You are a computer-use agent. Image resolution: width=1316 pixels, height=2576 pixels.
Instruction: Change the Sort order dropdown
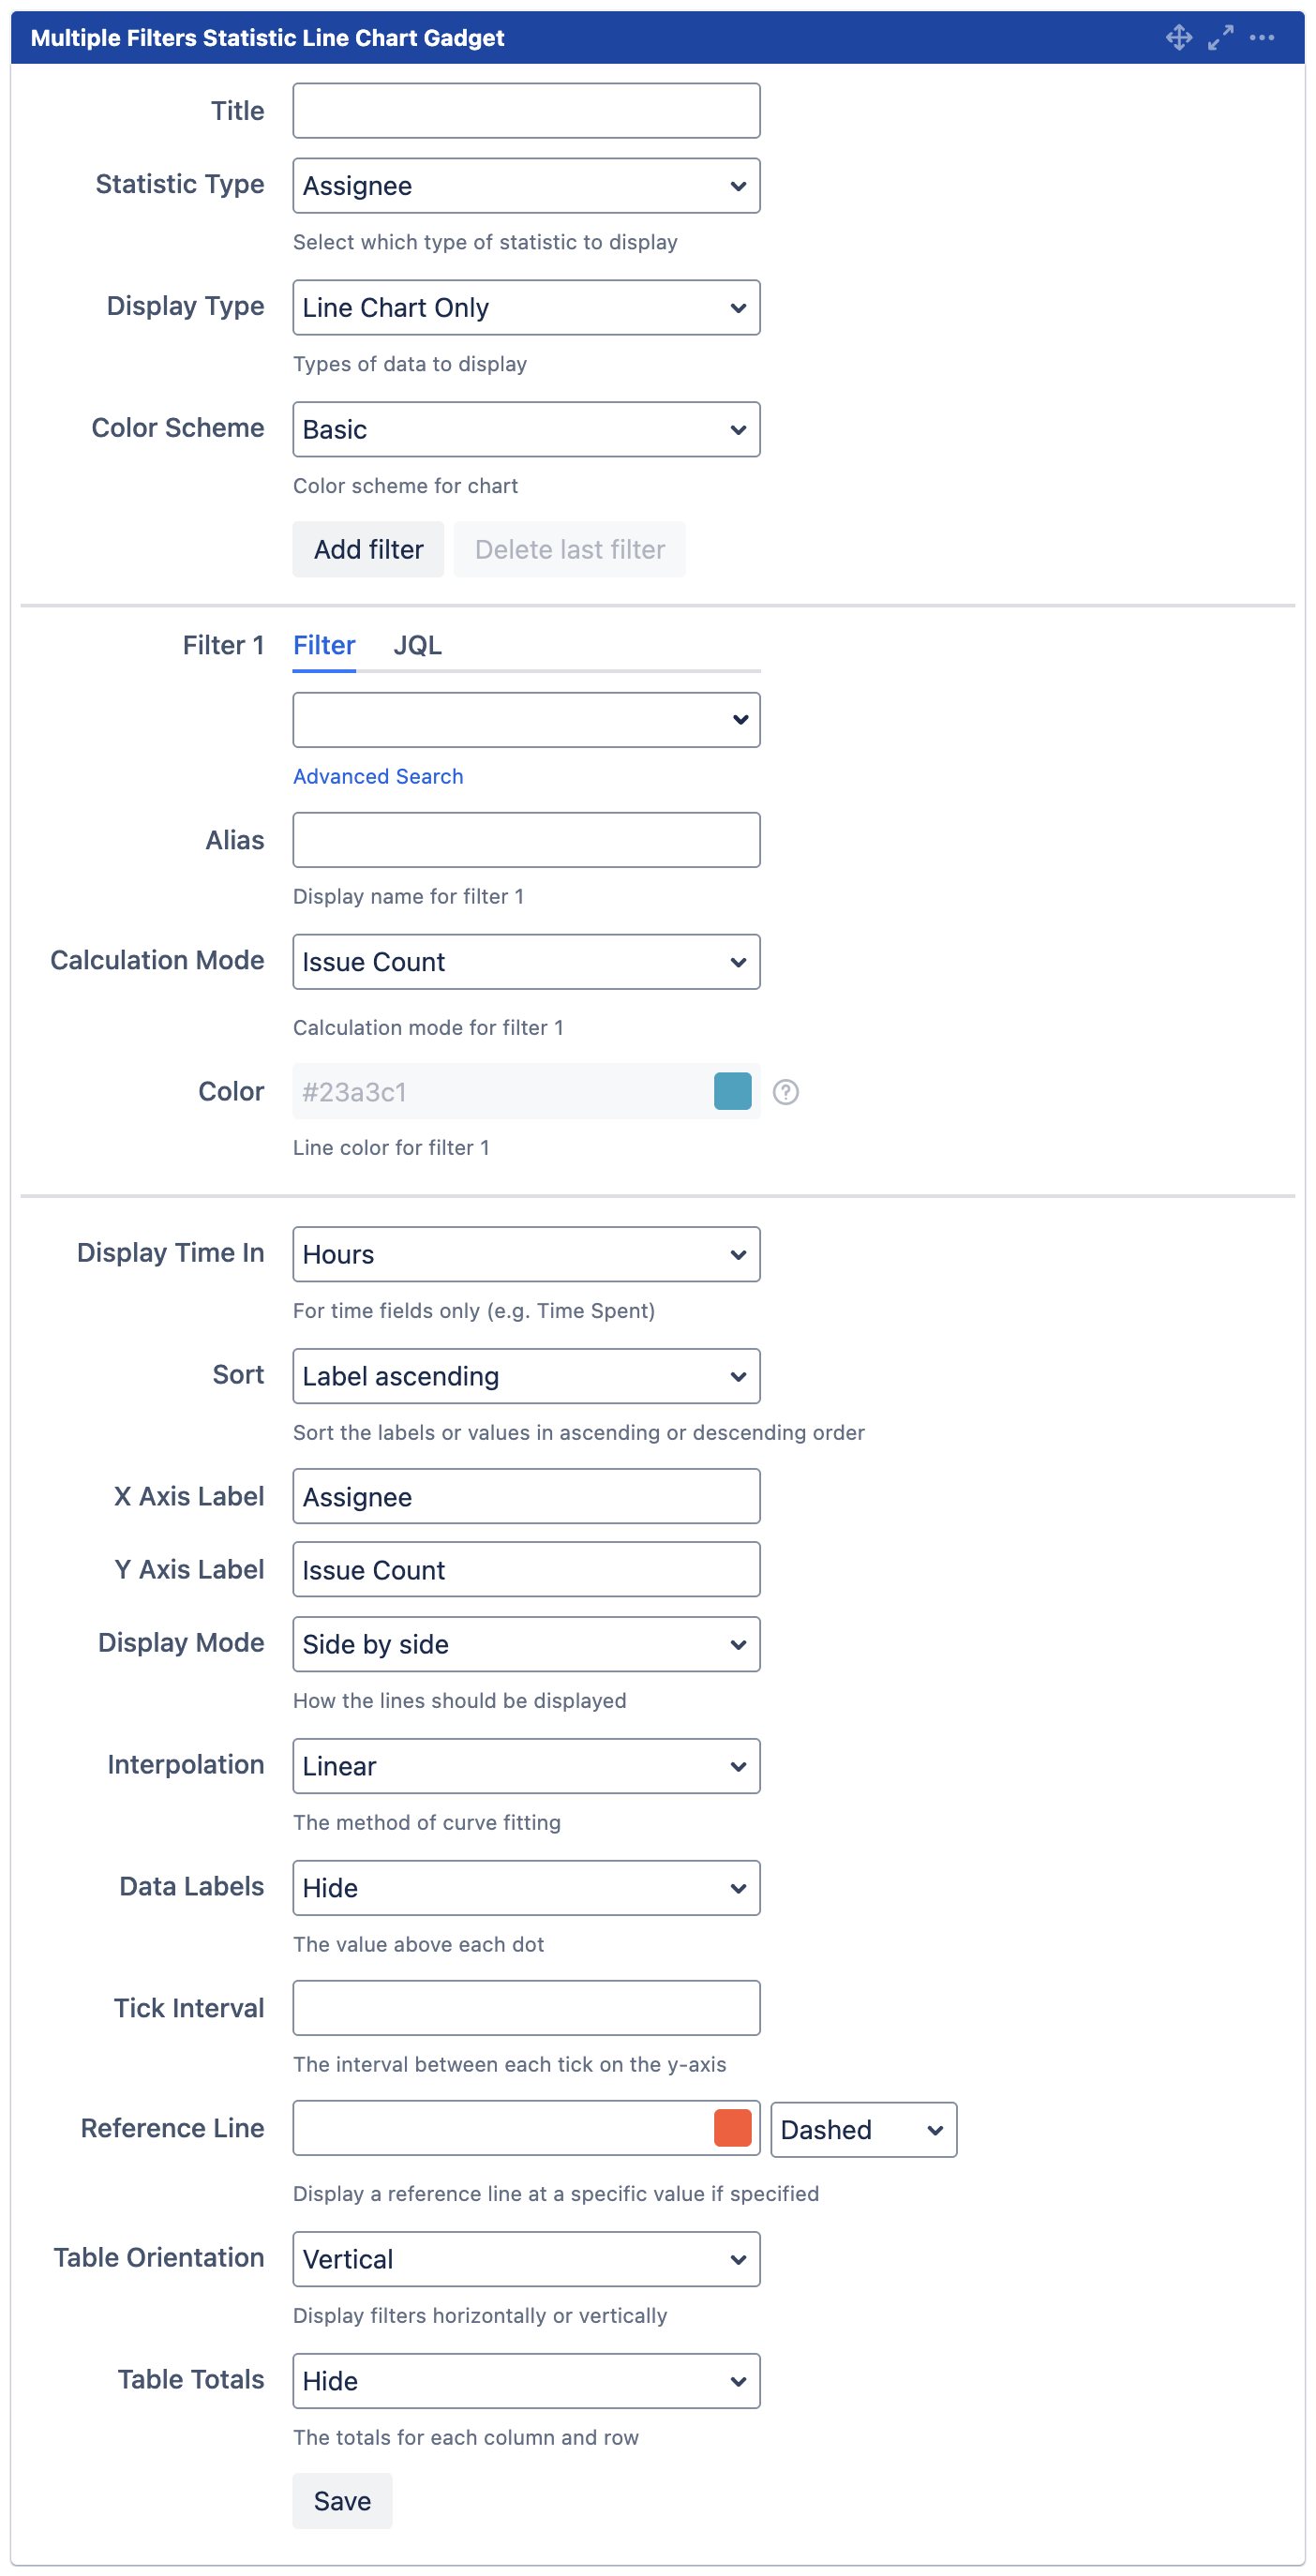click(526, 1376)
